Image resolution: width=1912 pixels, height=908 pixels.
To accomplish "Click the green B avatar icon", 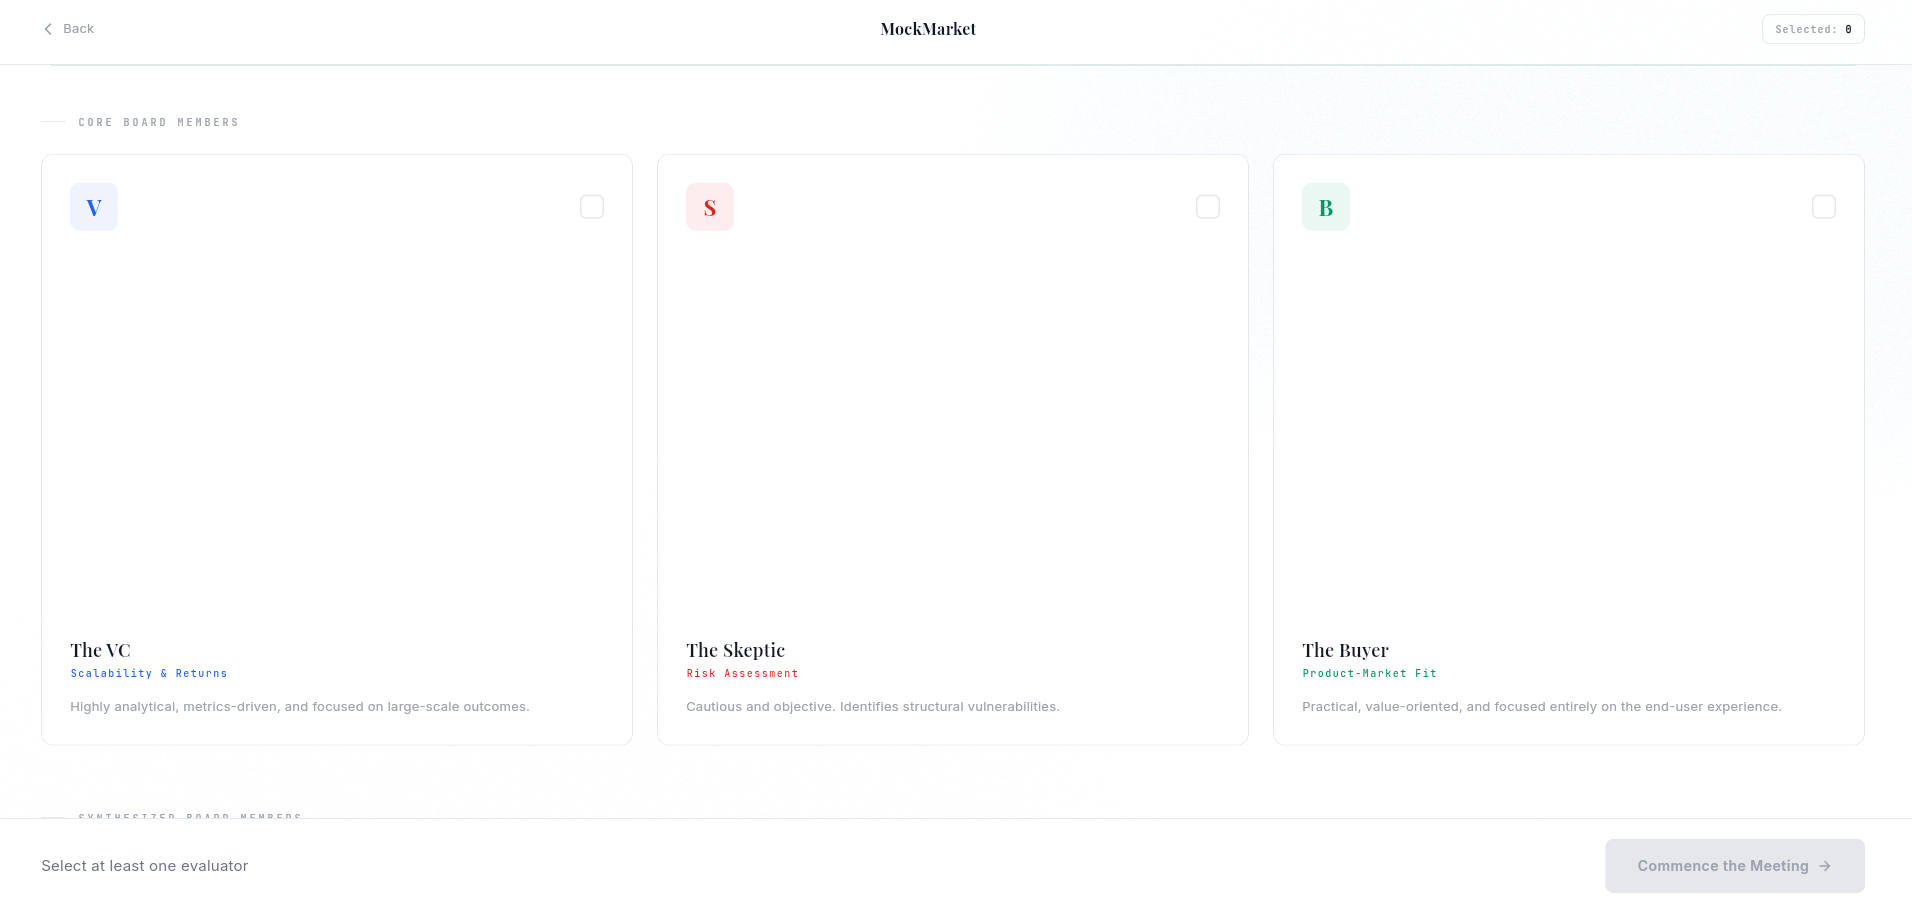I will click(1326, 207).
